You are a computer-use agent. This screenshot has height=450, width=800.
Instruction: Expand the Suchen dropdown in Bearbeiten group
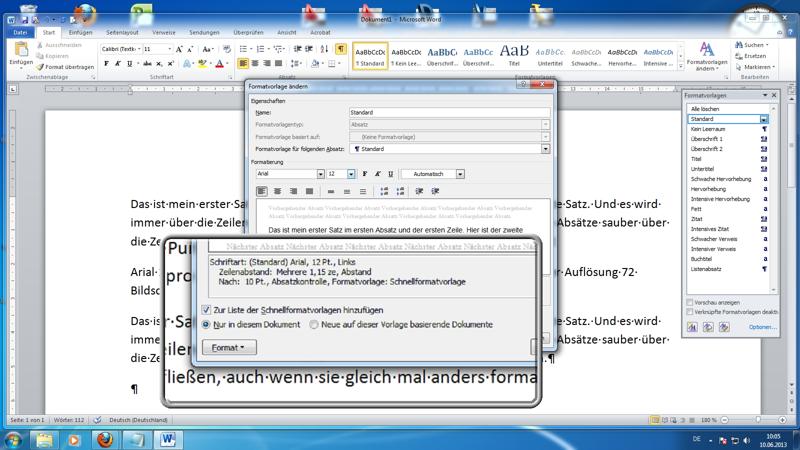click(767, 45)
